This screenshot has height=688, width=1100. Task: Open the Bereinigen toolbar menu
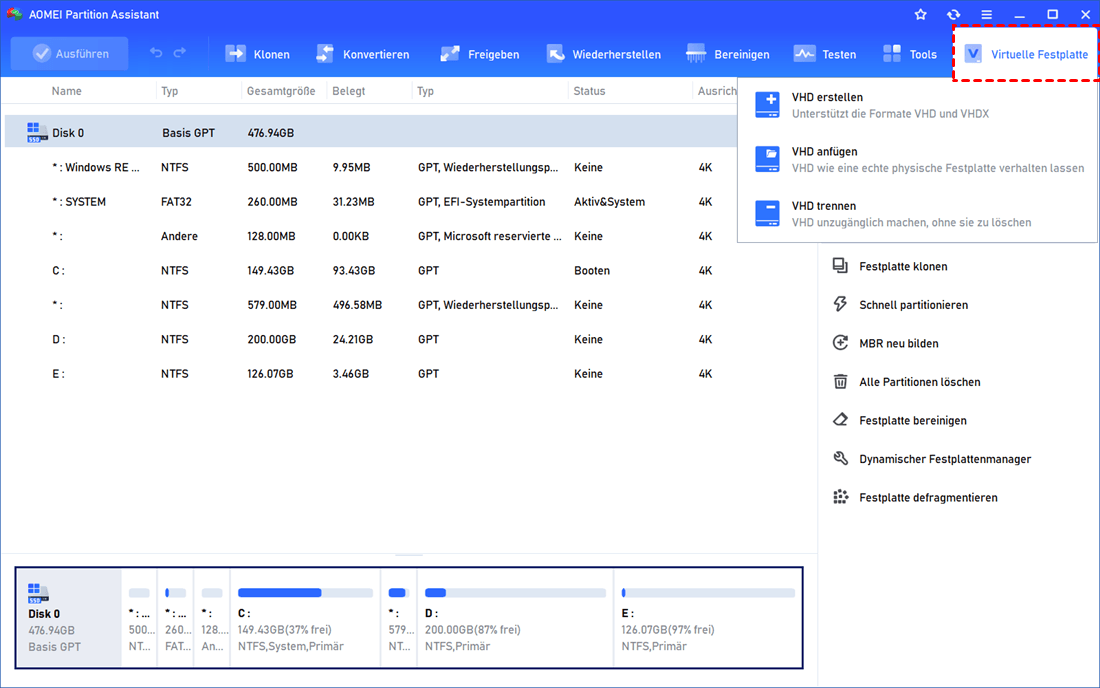pyautogui.click(x=727, y=54)
